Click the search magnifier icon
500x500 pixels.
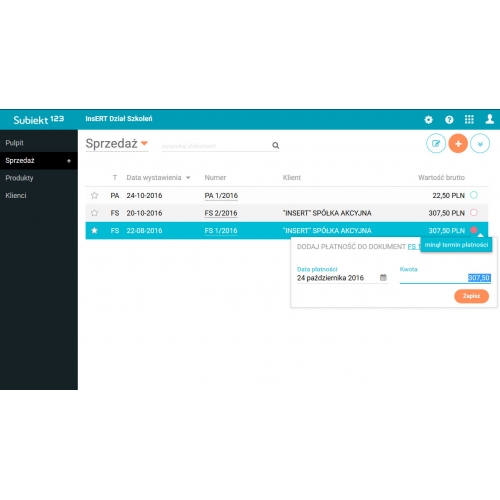point(275,145)
